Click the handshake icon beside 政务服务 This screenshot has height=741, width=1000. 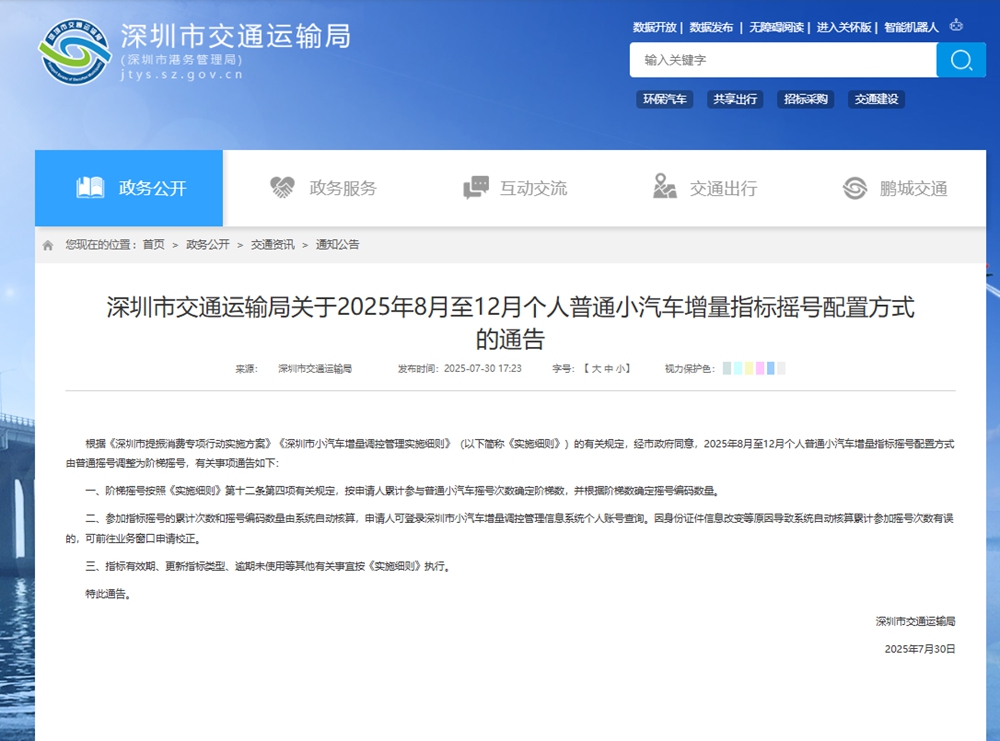tap(283, 188)
